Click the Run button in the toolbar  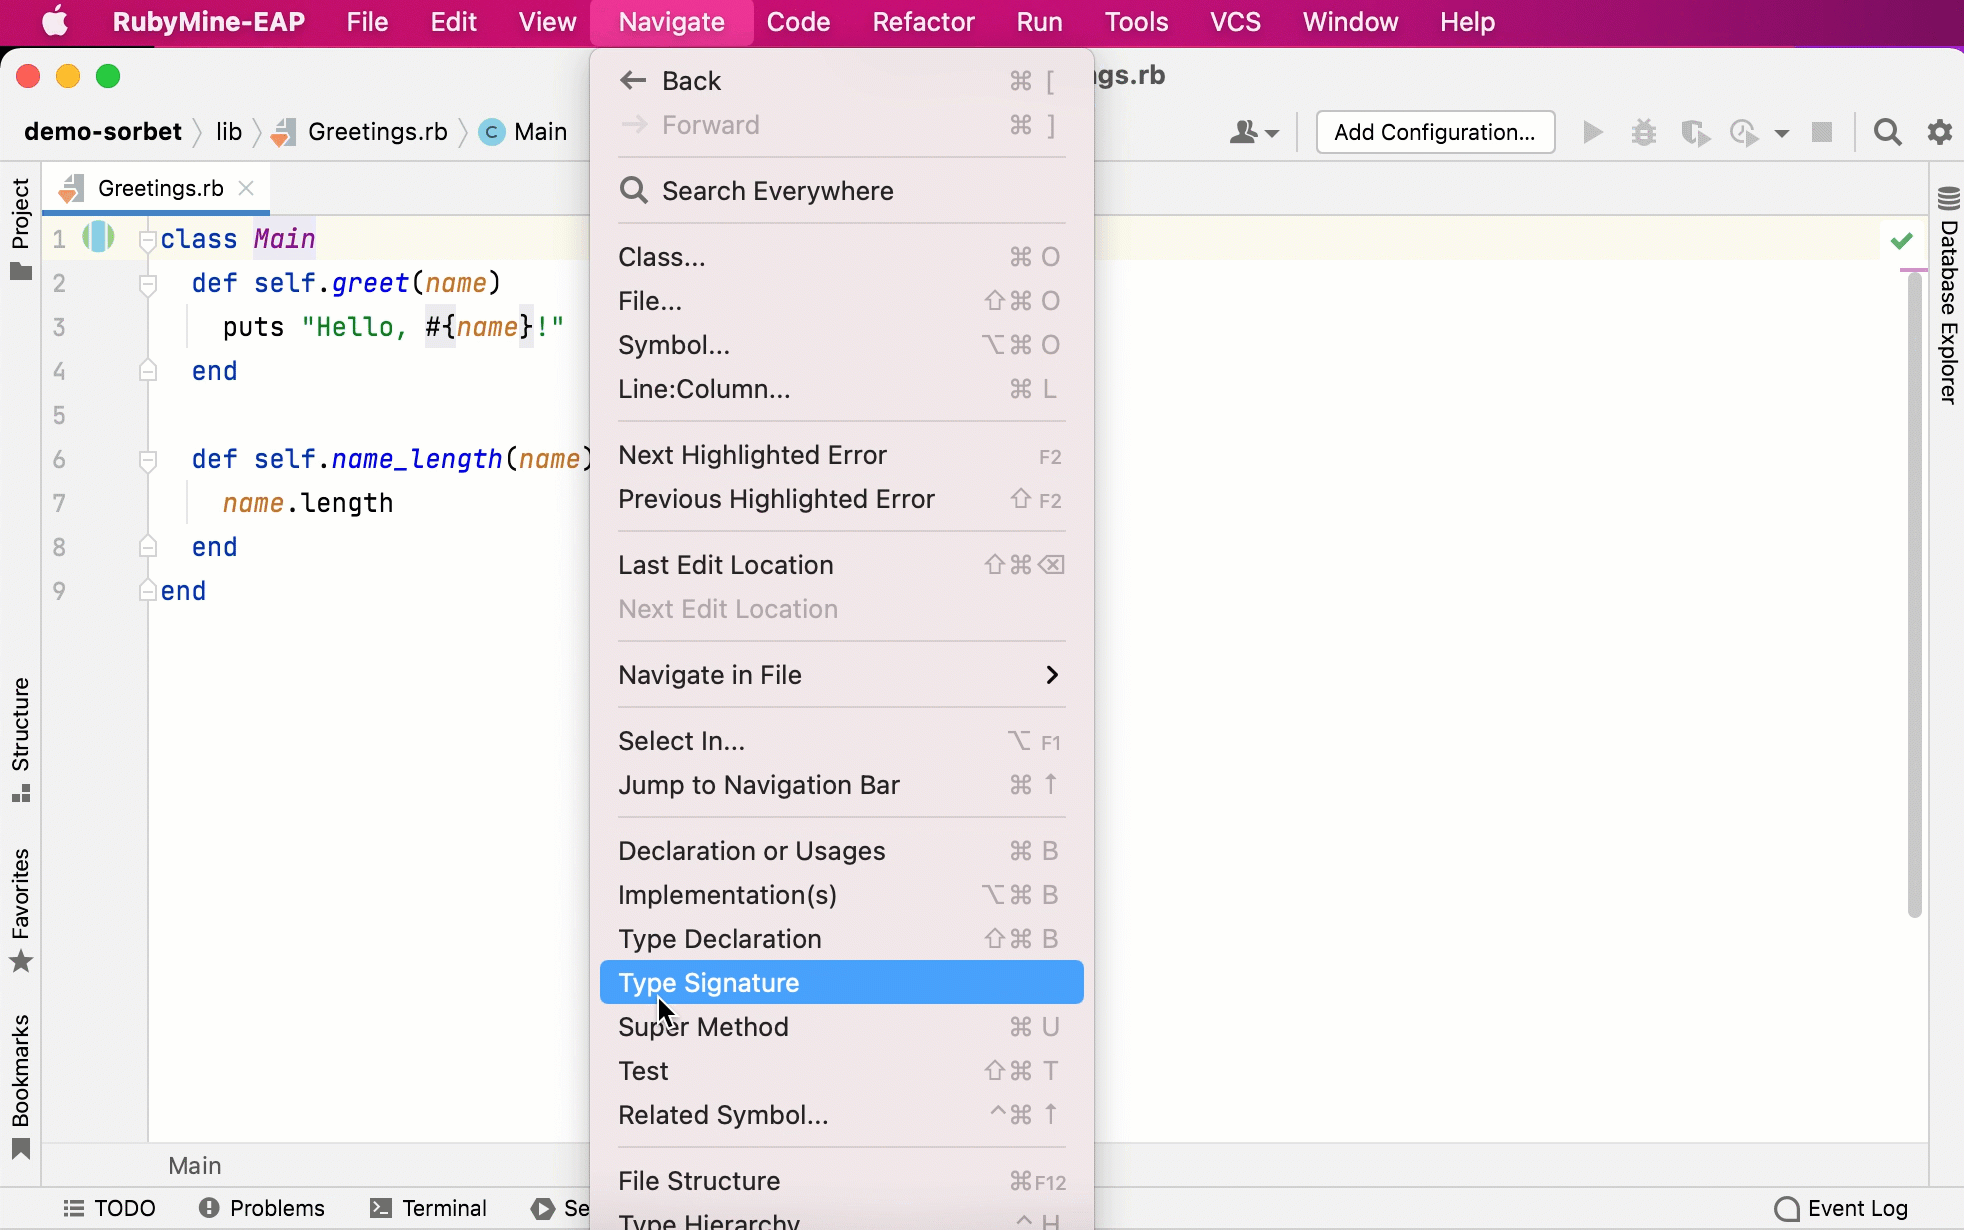tap(1591, 132)
